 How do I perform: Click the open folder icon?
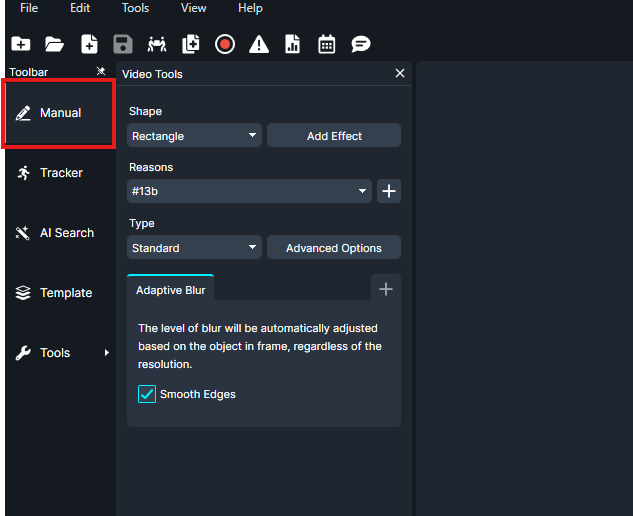coord(54,44)
